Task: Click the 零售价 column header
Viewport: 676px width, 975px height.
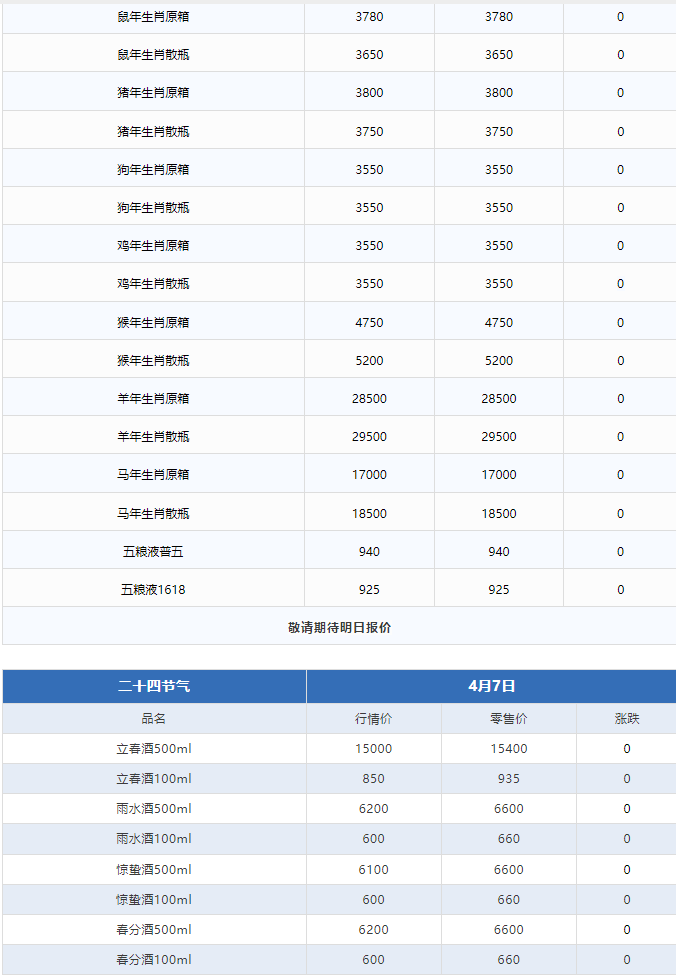Action: click(509, 719)
